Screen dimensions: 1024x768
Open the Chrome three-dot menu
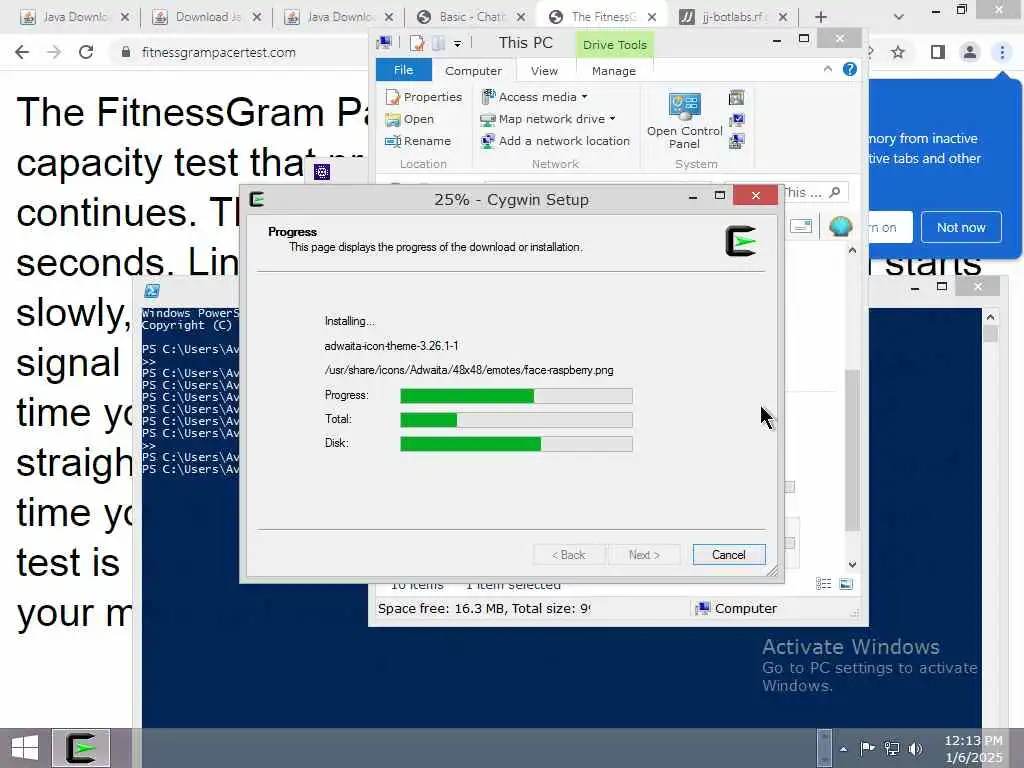[1002, 52]
